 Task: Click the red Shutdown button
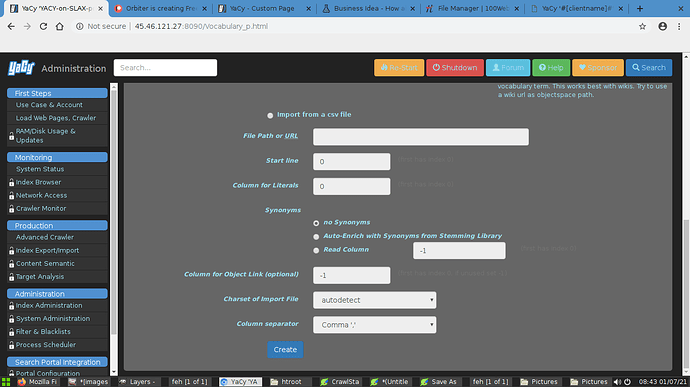point(455,68)
